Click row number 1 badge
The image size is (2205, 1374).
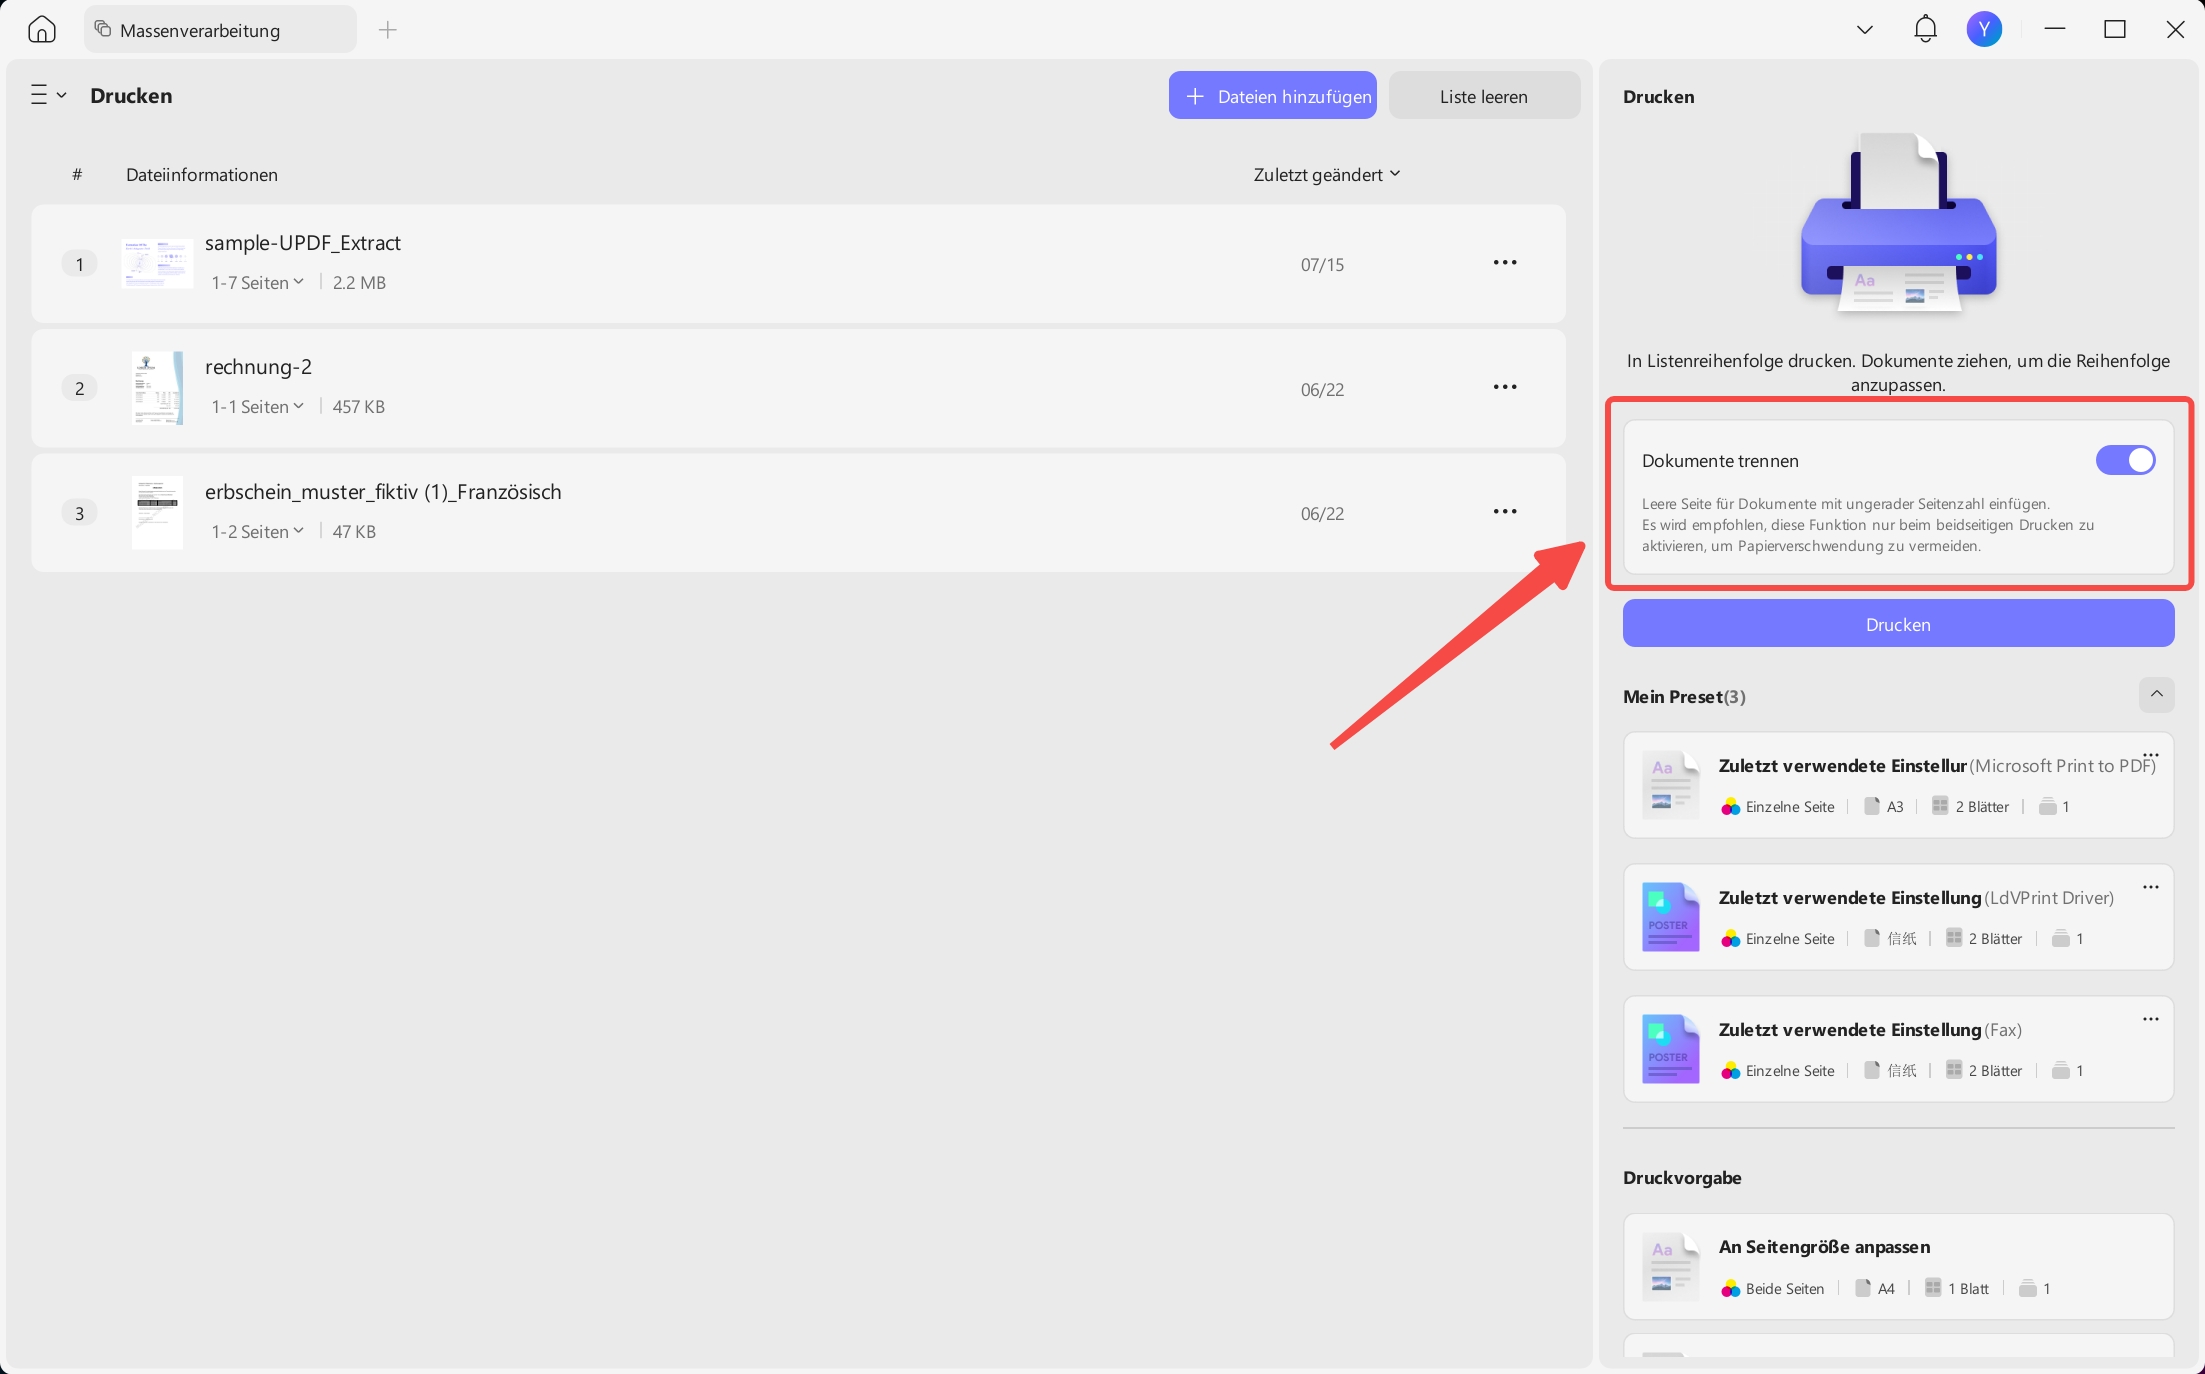click(79, 264)
